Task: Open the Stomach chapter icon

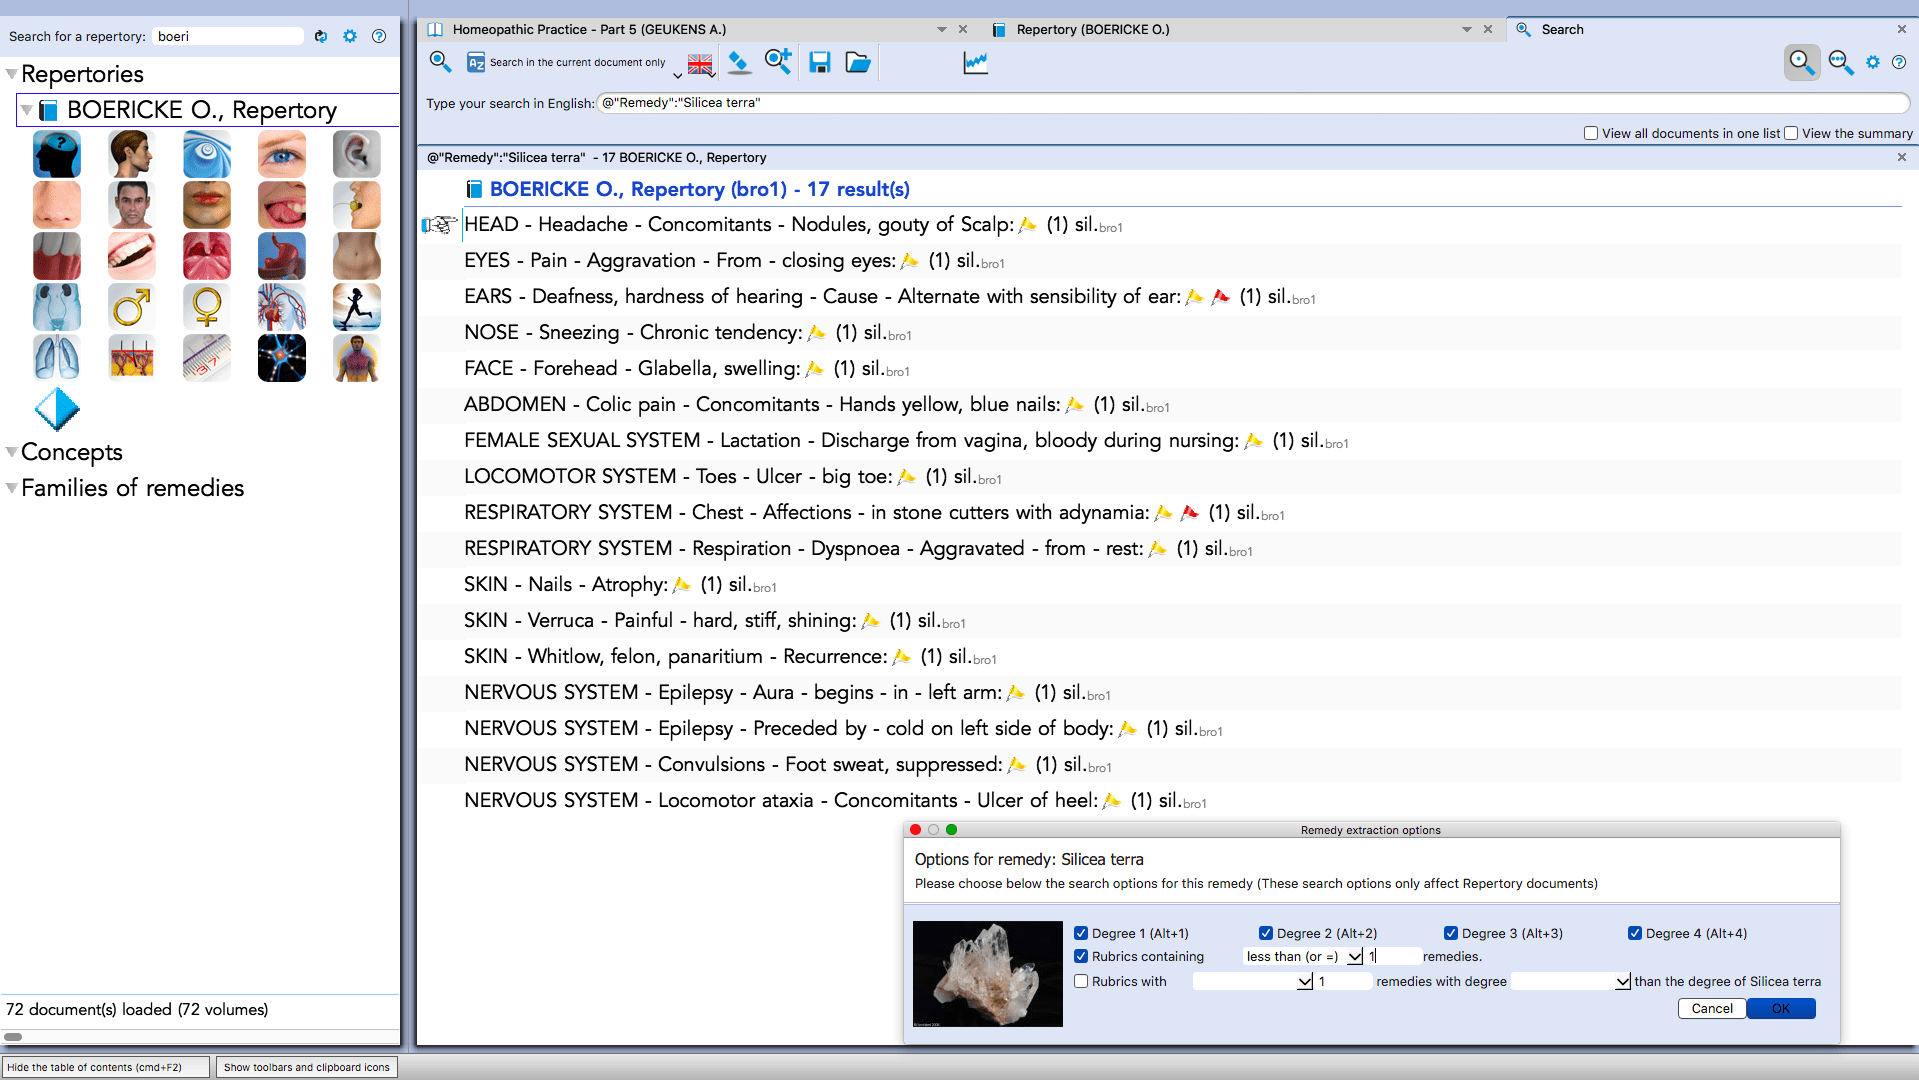Action: 282,256
